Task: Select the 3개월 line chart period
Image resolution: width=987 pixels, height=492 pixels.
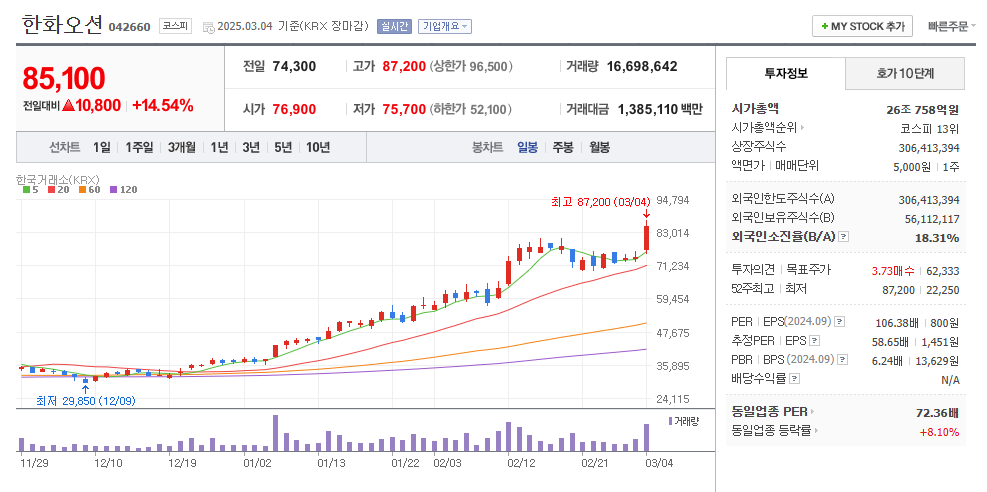Action: point(181,148)
